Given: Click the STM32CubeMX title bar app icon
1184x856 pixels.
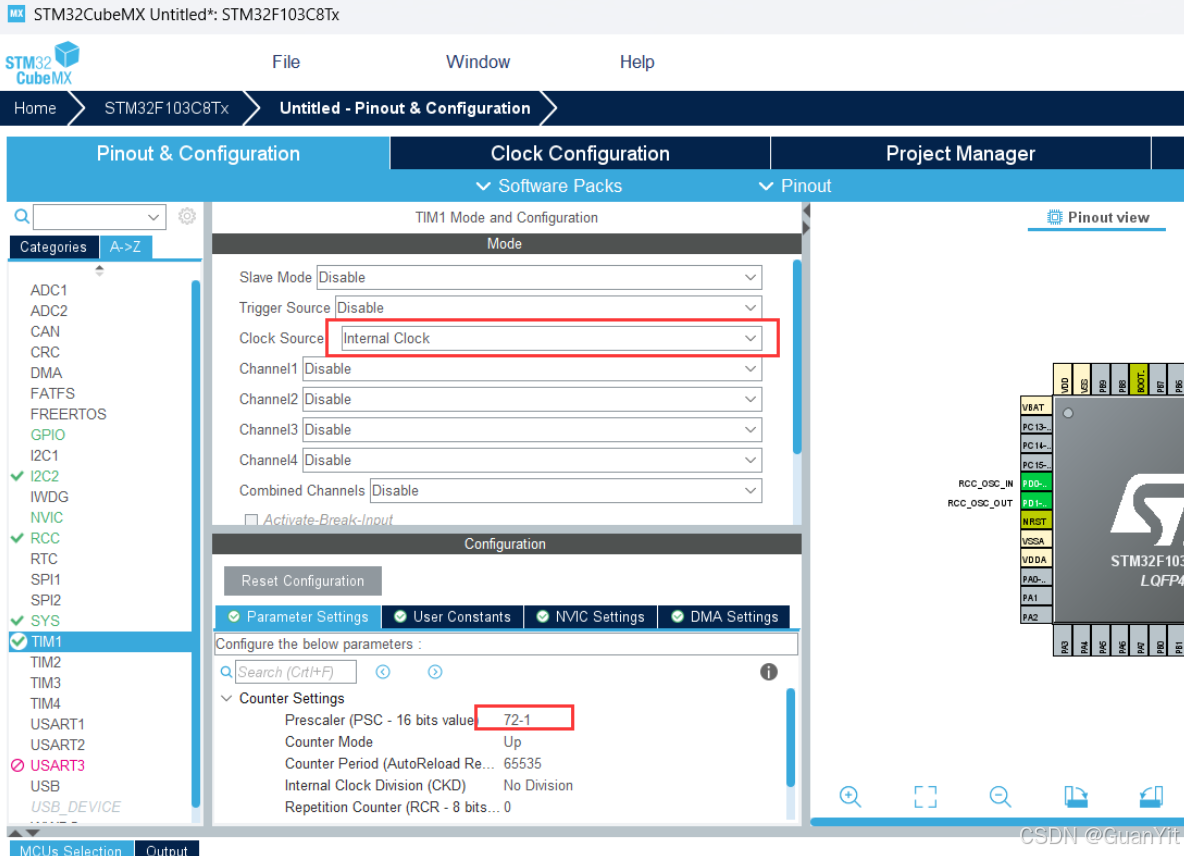Looking at the screenshot, I should (17, 14).
